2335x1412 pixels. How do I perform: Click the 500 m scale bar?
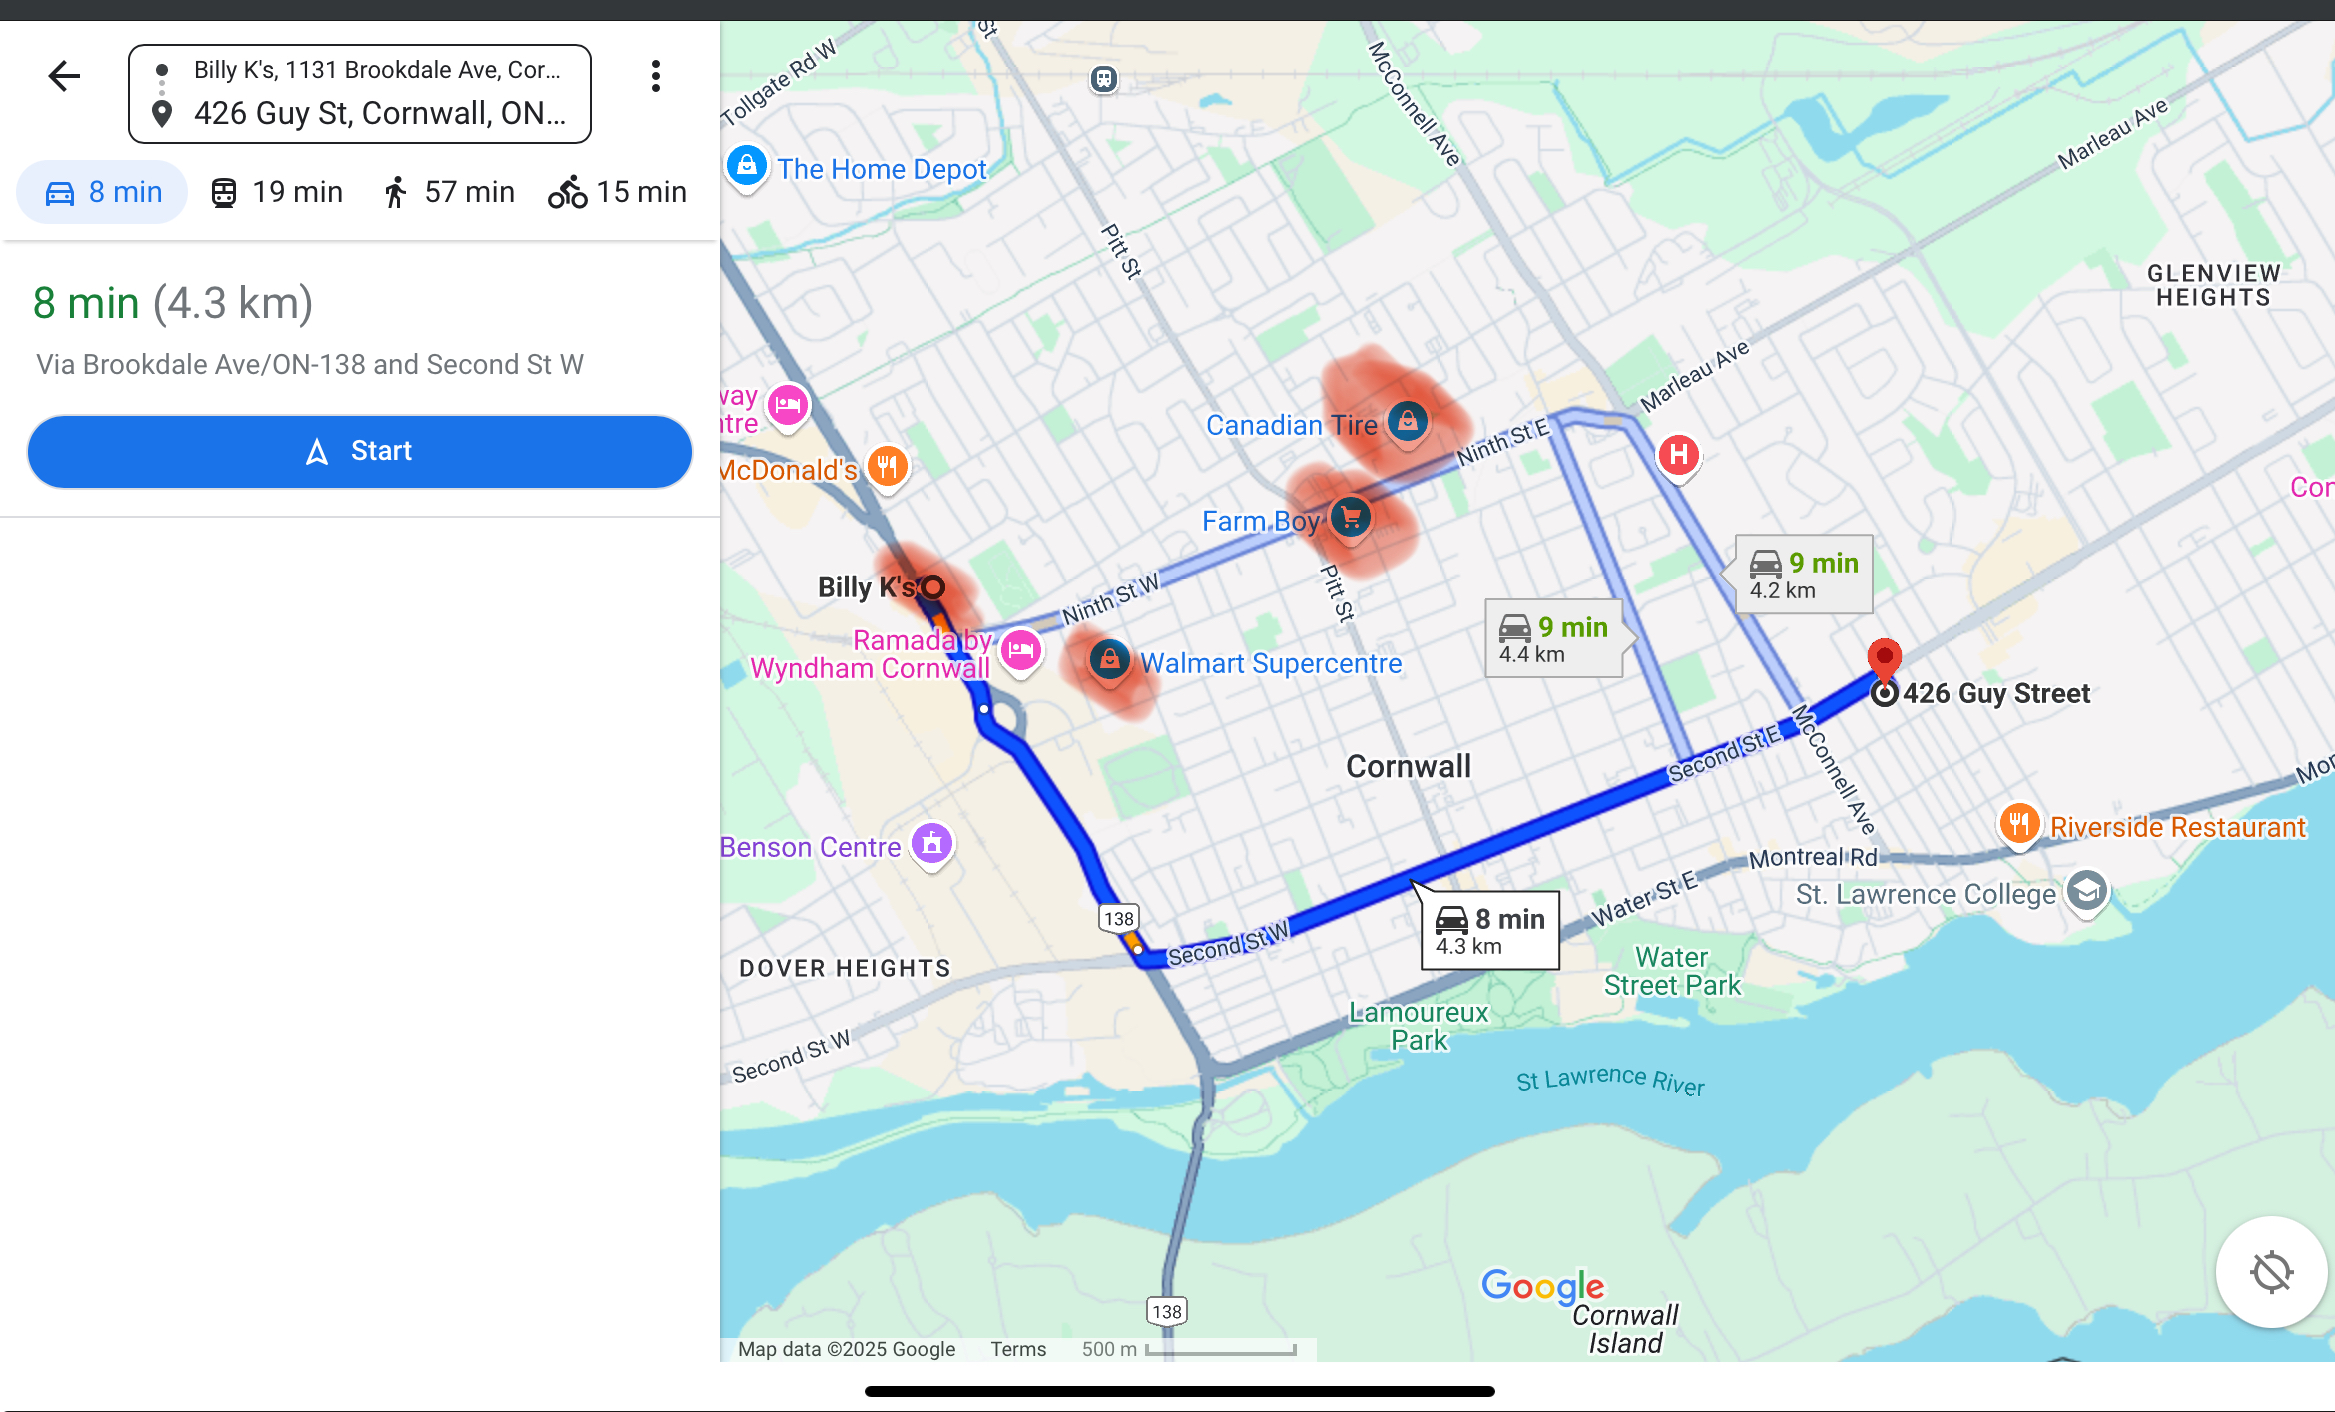click(1189, 1349)
